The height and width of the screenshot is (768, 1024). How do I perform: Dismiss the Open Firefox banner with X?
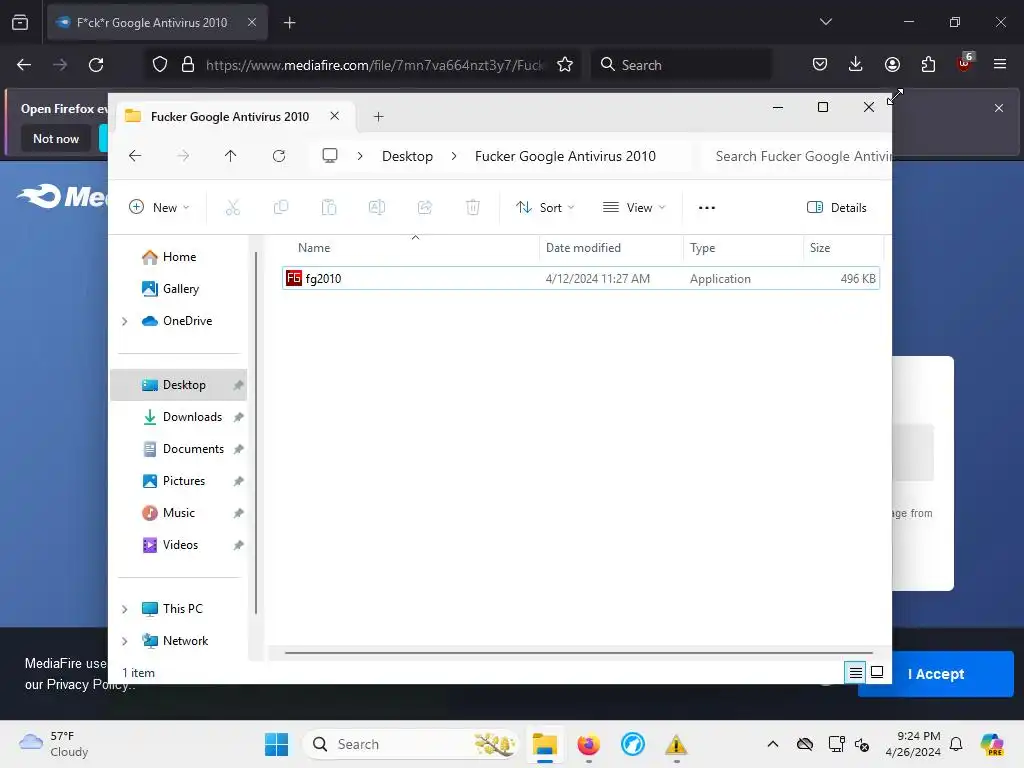(x=999, y=108)
